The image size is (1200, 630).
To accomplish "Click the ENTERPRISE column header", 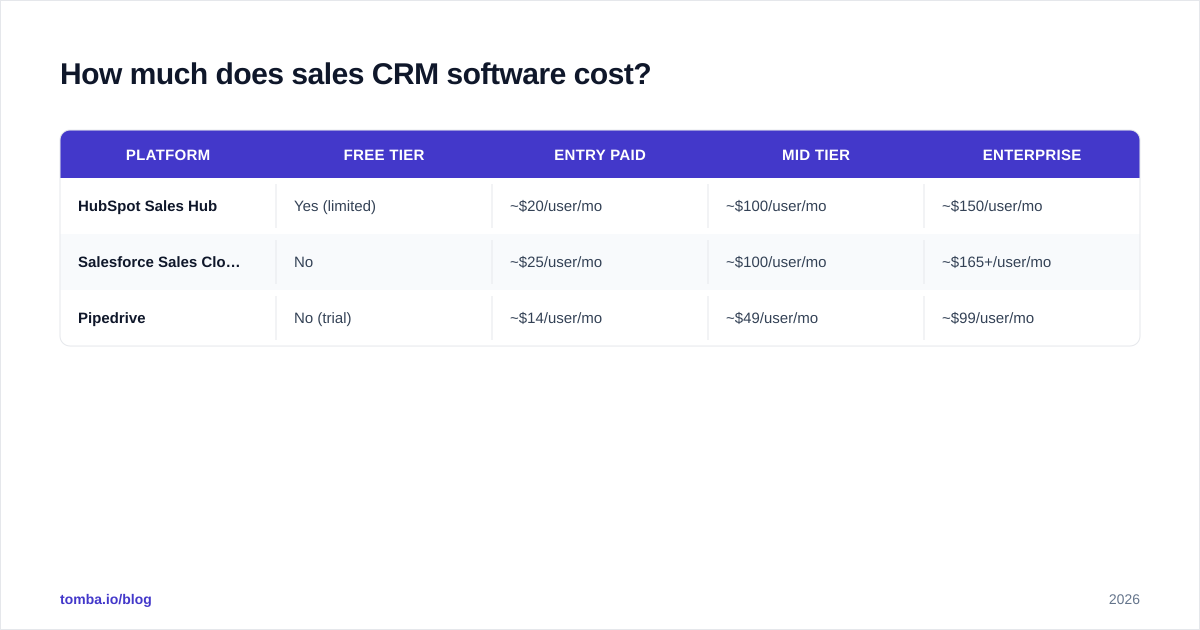I will [x=1032, y=155].
